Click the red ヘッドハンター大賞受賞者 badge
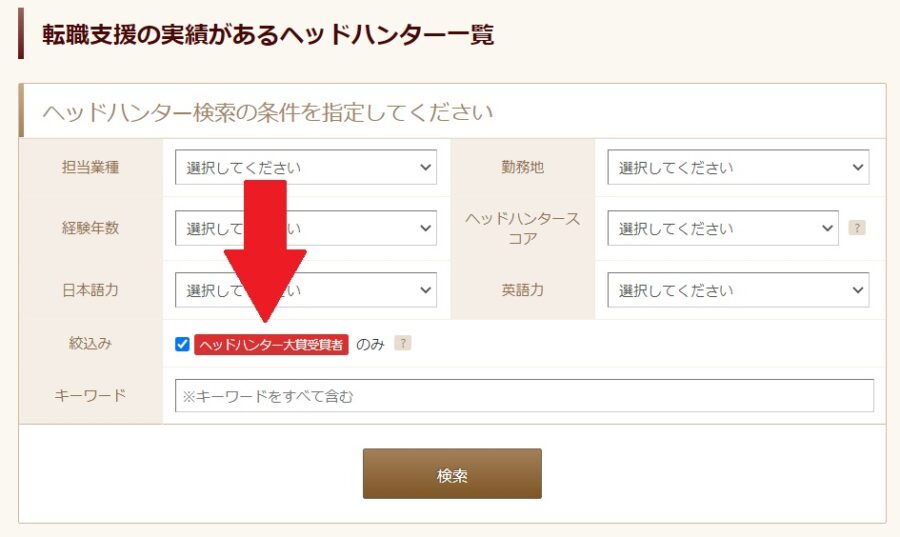The image size is (900, 537). pos(271,344)
